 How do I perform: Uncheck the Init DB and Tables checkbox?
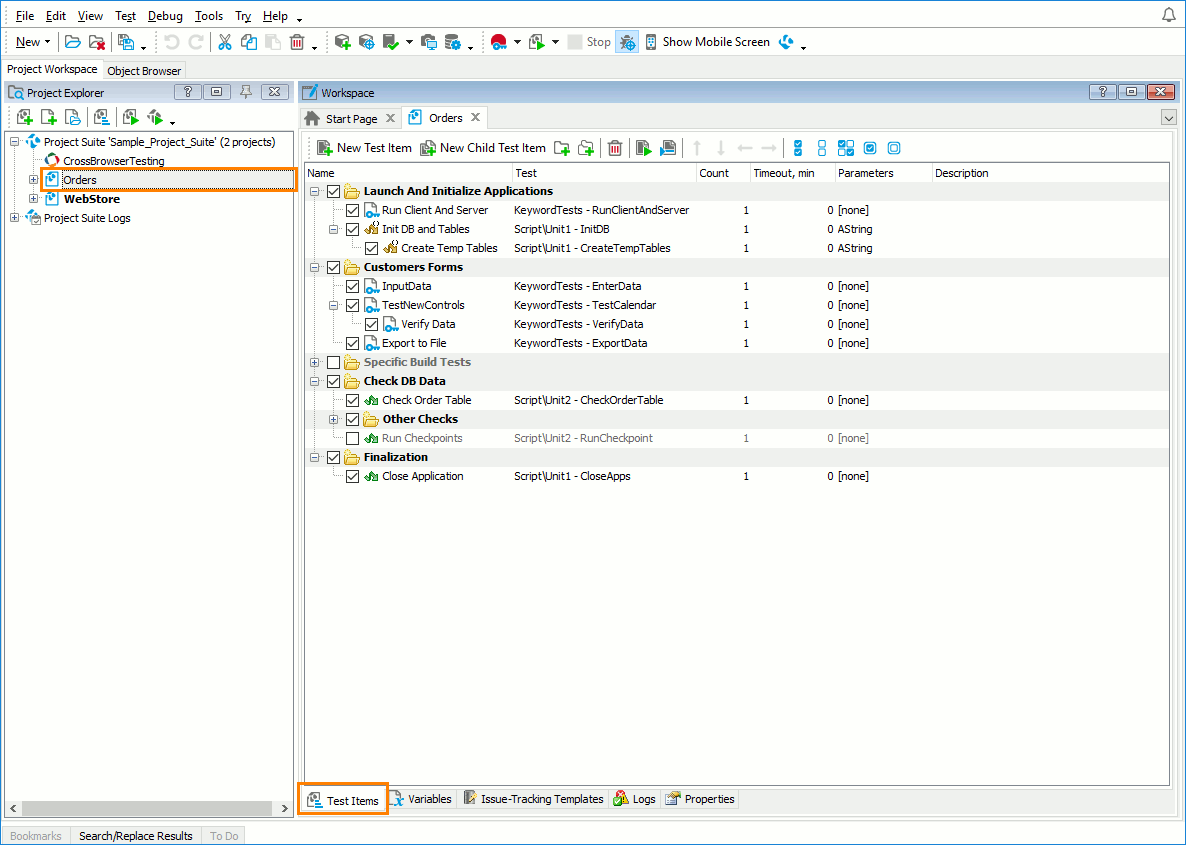click(x=352, y=229)
